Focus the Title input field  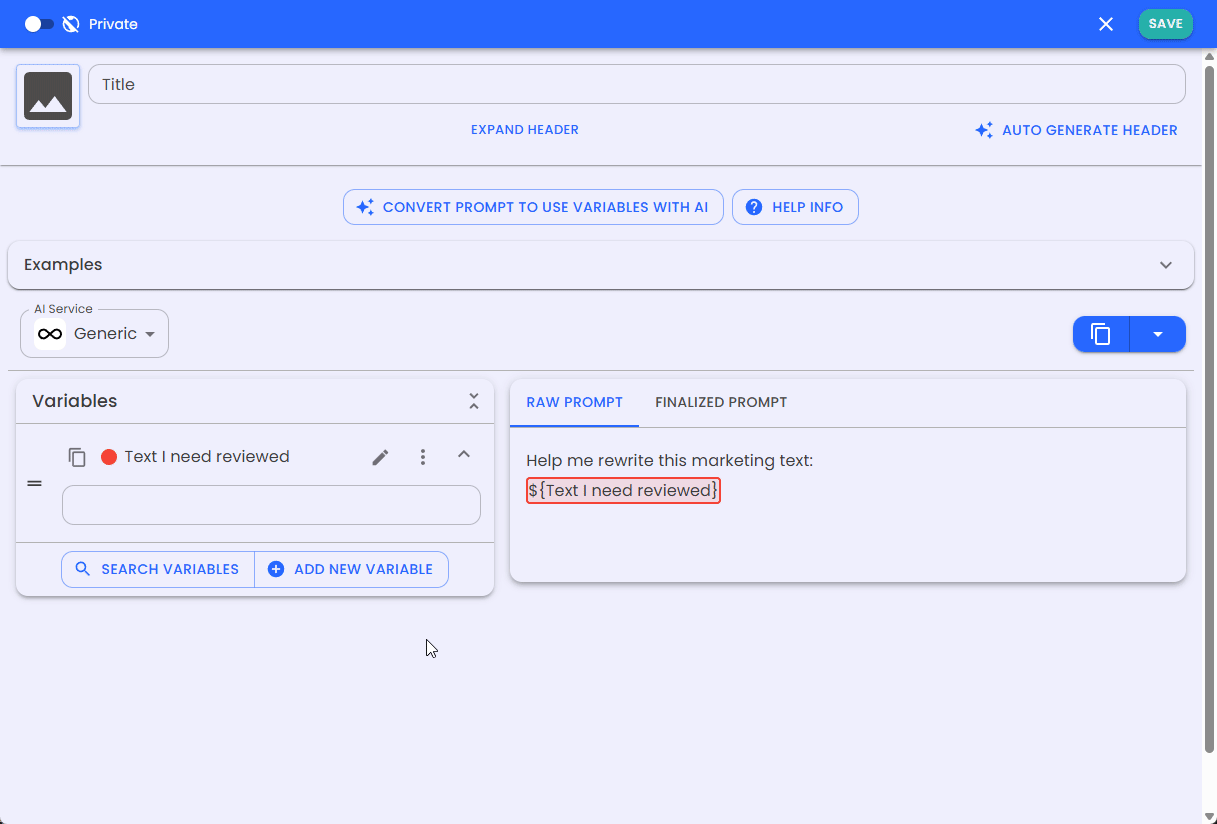pyautogui.click(x=637, y=84)
